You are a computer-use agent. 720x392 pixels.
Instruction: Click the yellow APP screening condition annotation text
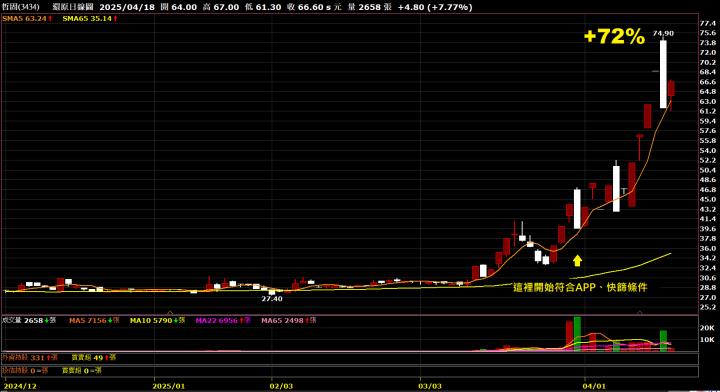pos(580,287)
